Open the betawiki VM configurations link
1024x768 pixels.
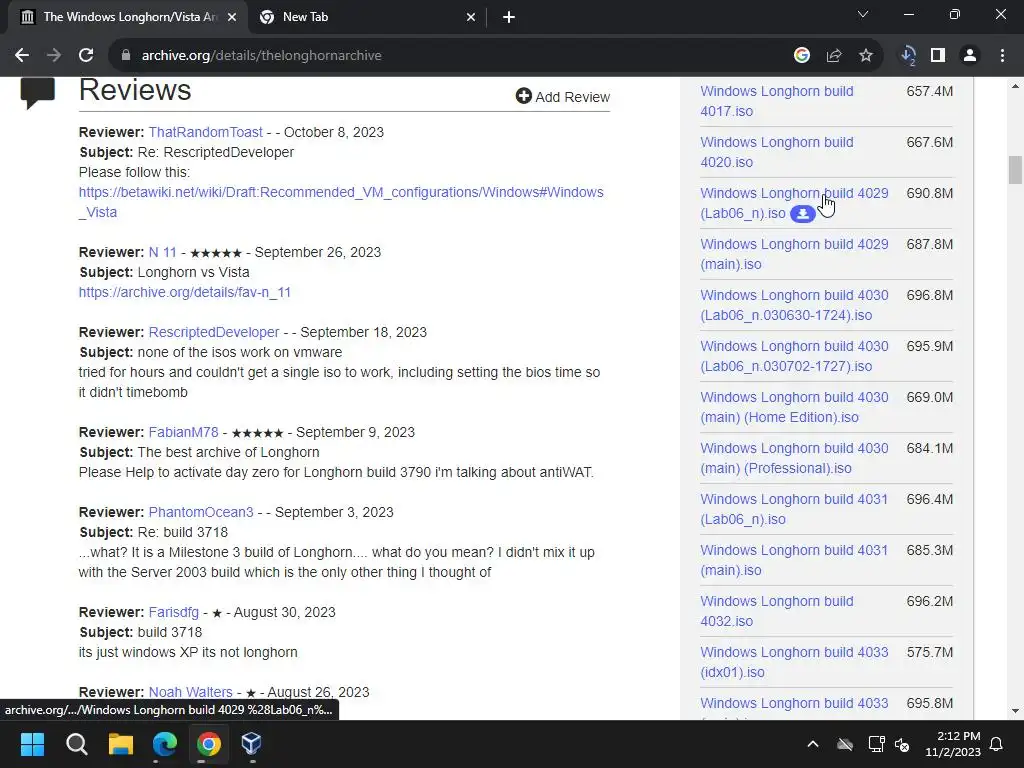341,202
